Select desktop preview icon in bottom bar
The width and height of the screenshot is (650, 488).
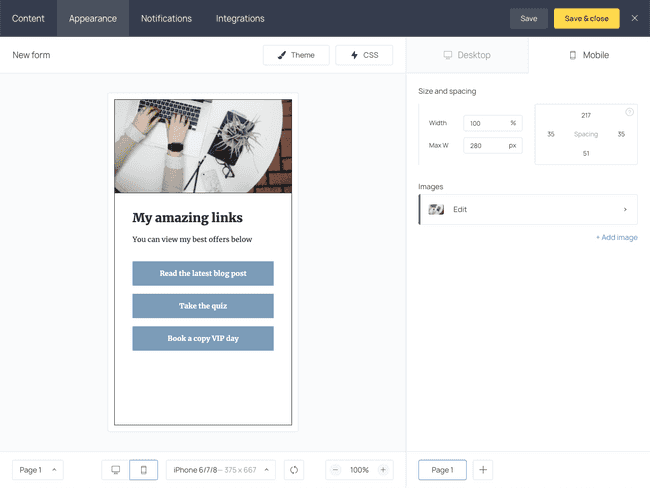[116, 470]
